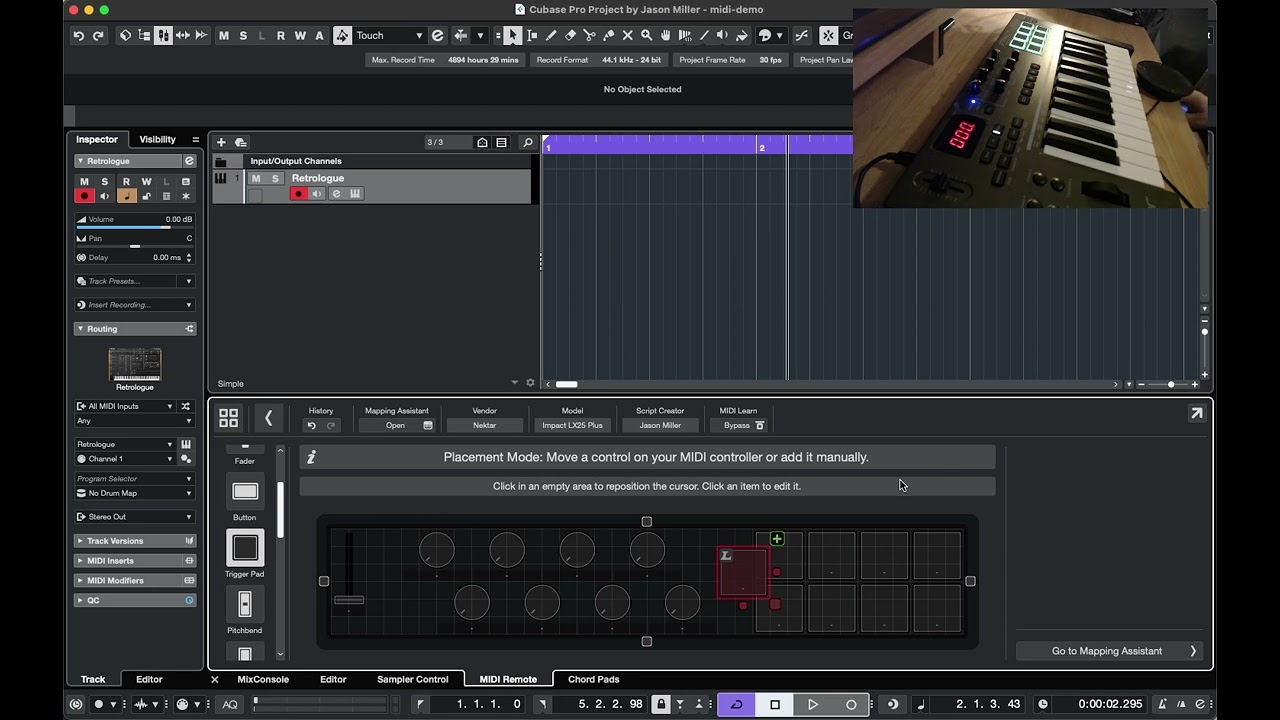
Task: Toggle Inspector Write automation W button
Action: (146, 182)
